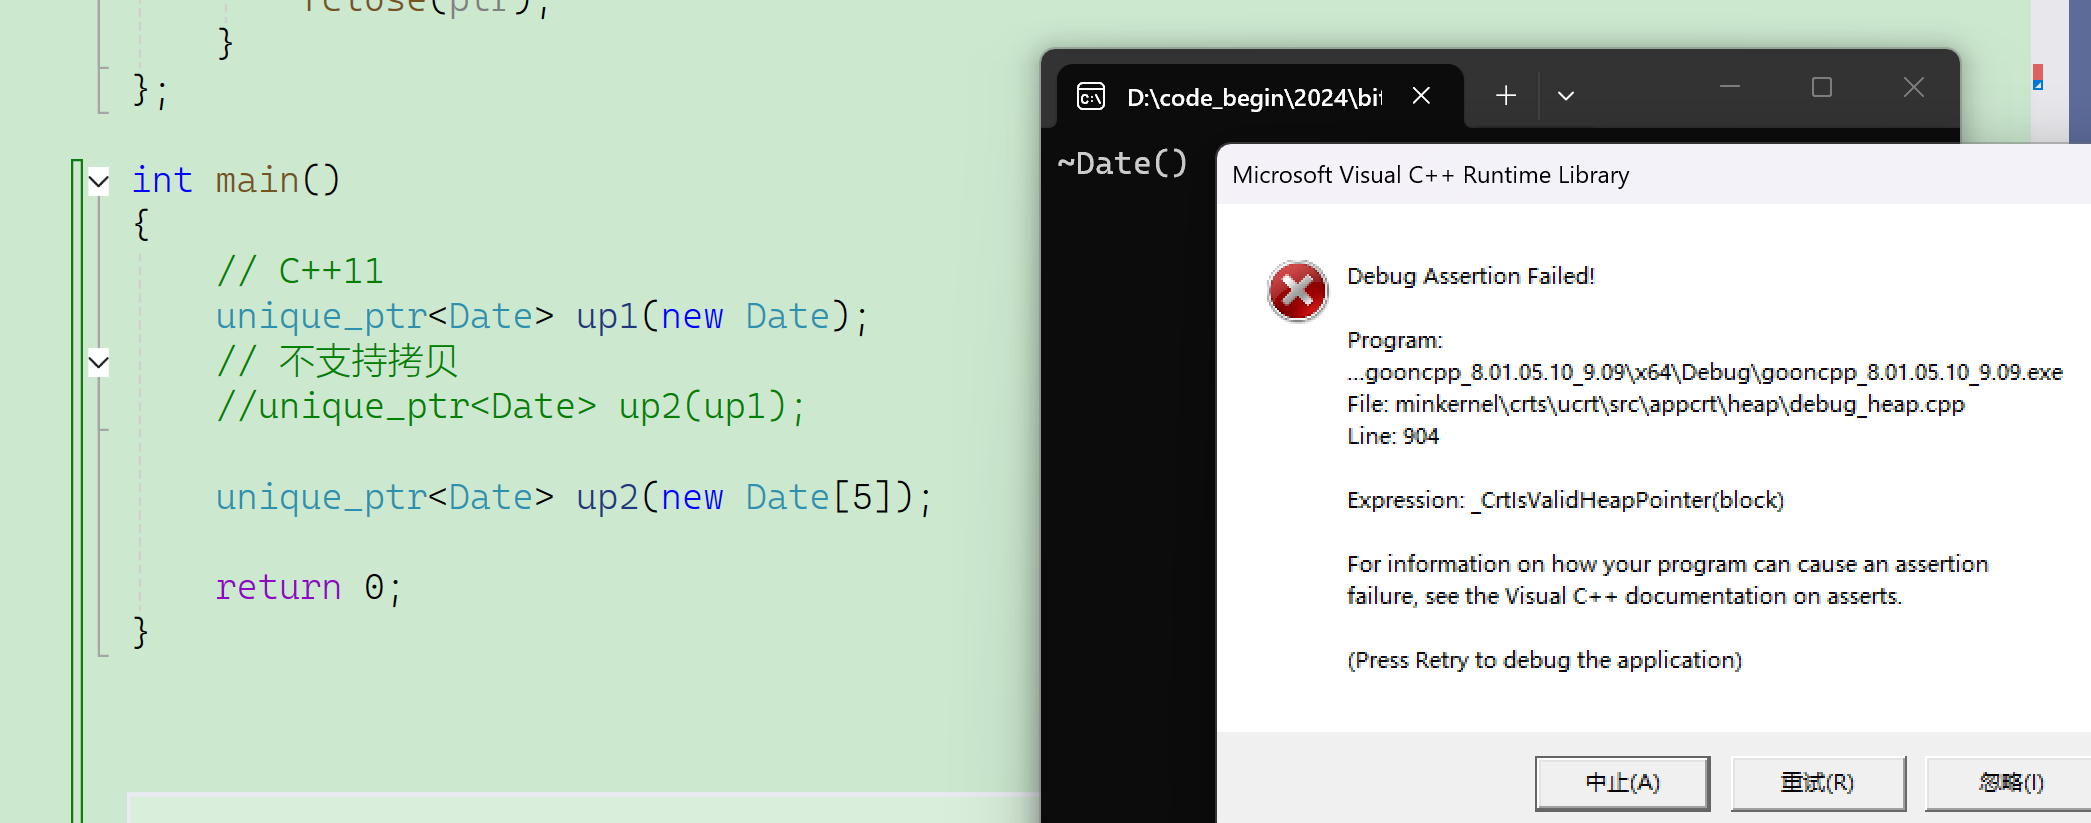Click the gooncpp exe program path text
The image size is (2091, 823).
point(1705,372)
